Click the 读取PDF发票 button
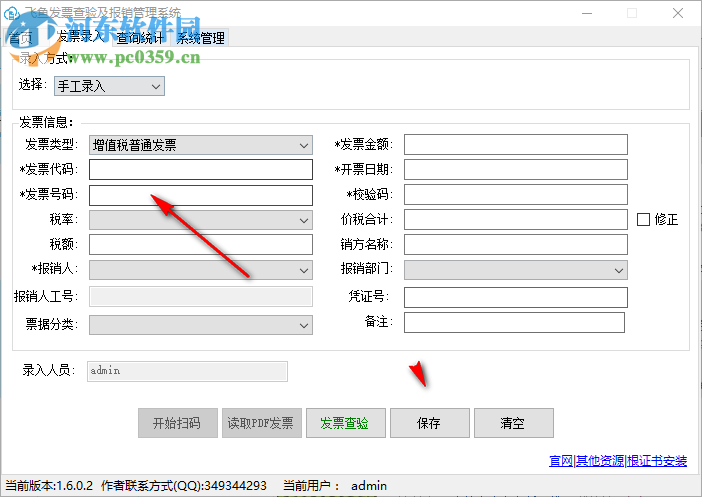This screenshot has width=702, height=497. [262, 423]
